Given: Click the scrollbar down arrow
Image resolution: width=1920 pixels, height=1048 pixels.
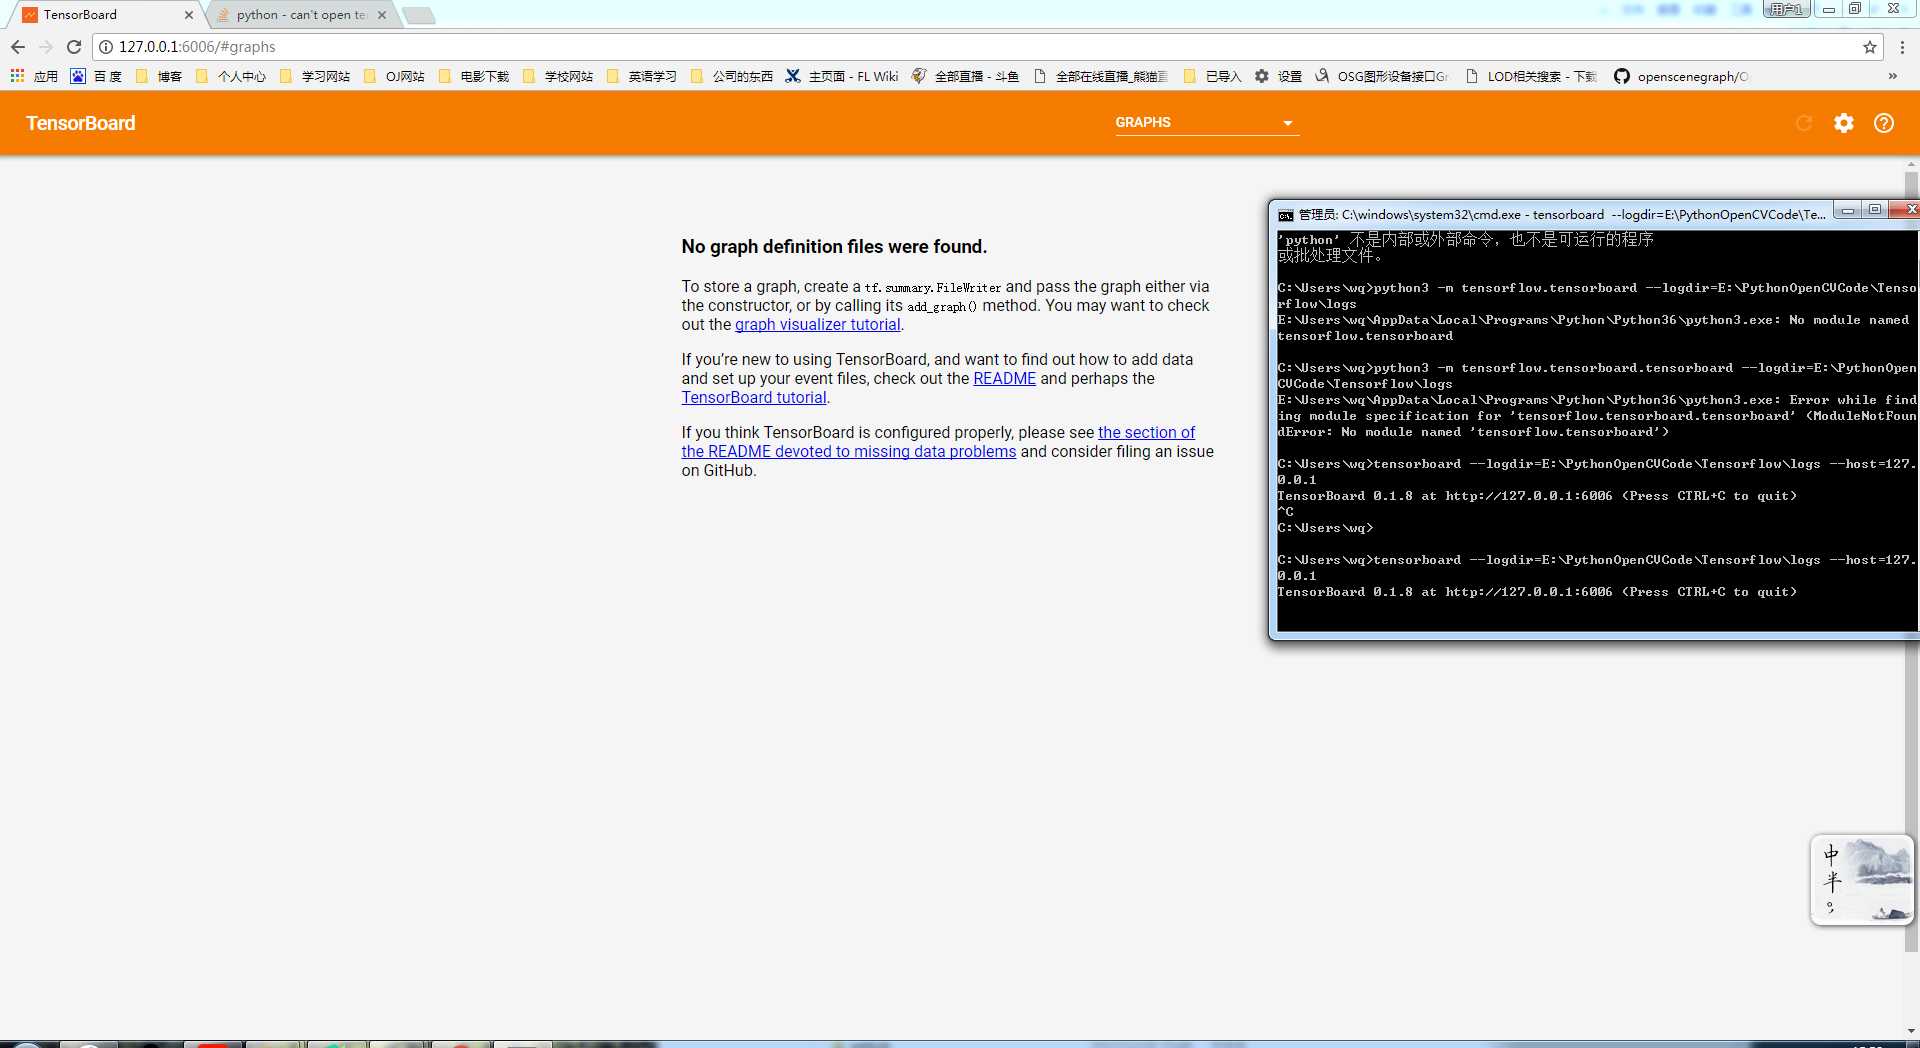Looking at the screenshot, I should click(1911, 1031).
